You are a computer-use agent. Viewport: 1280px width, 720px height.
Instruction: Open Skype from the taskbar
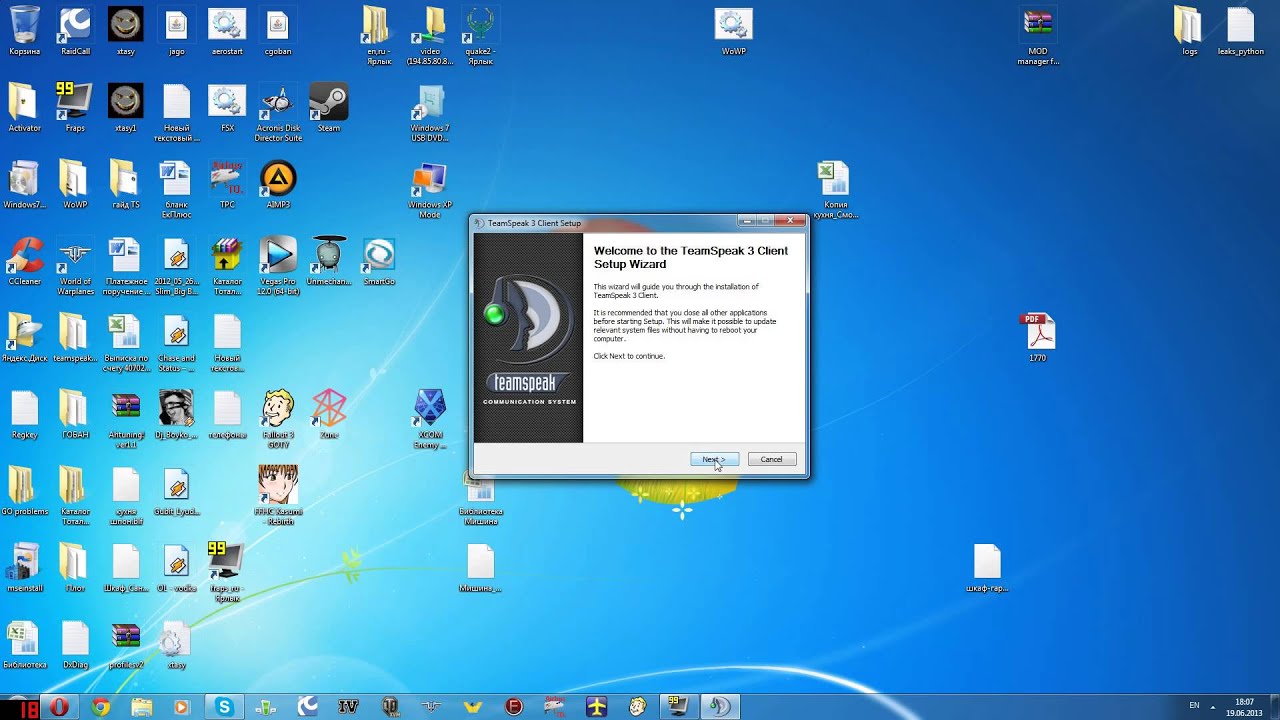coord(224,707)
